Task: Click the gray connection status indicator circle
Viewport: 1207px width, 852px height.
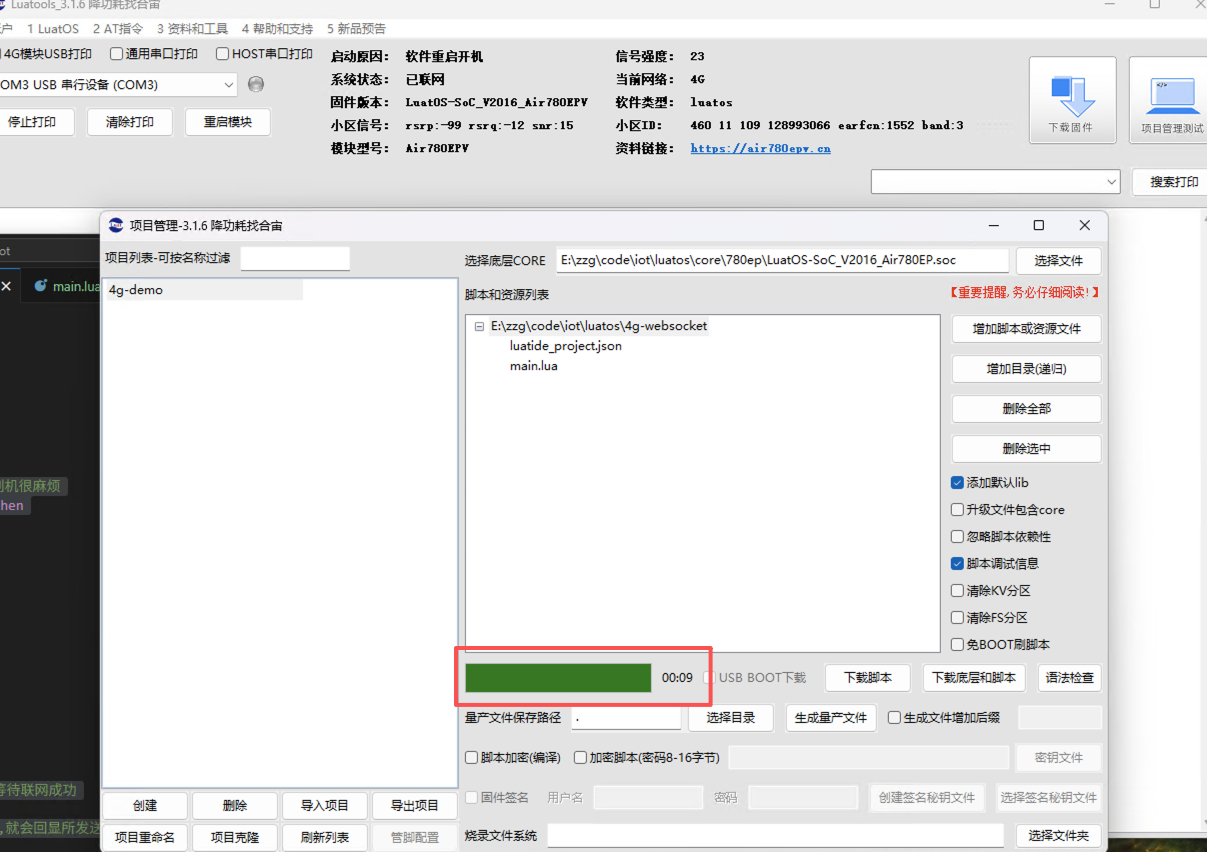Action: point(256,85)
